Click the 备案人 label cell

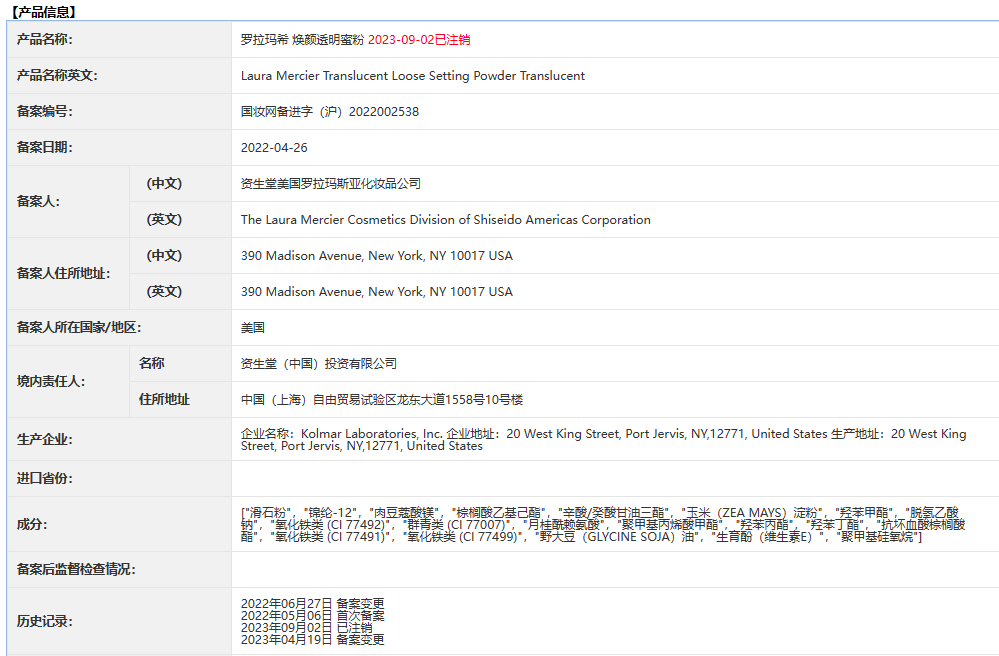[x=38, y=201]
